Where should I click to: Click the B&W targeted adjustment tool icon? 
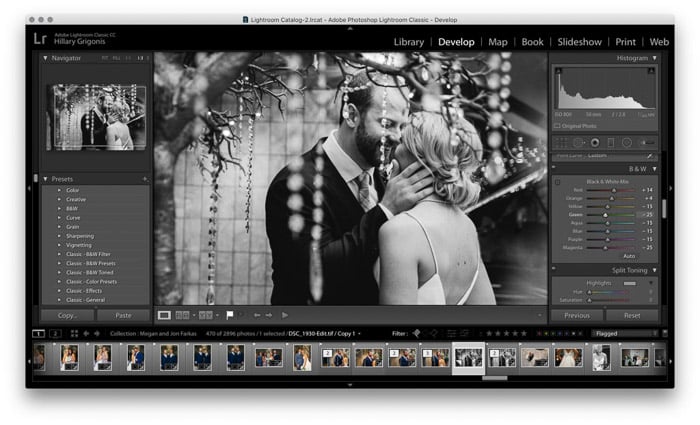pos(558,182)
